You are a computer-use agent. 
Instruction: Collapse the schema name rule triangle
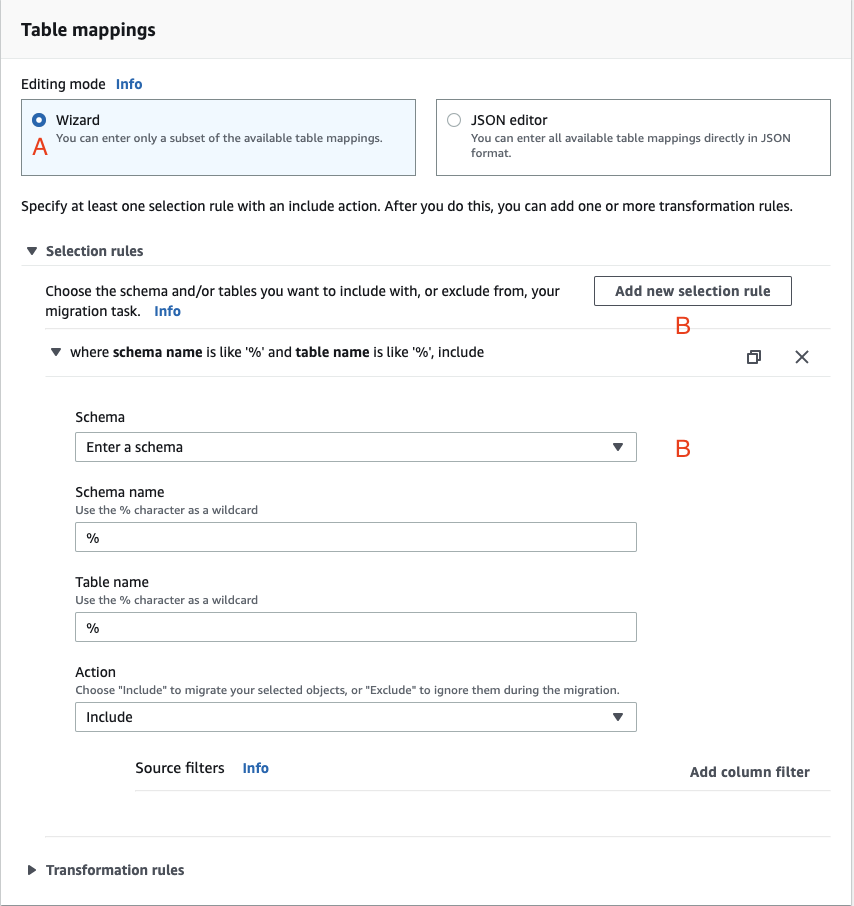pyautogui.click(x=56, y=352)
